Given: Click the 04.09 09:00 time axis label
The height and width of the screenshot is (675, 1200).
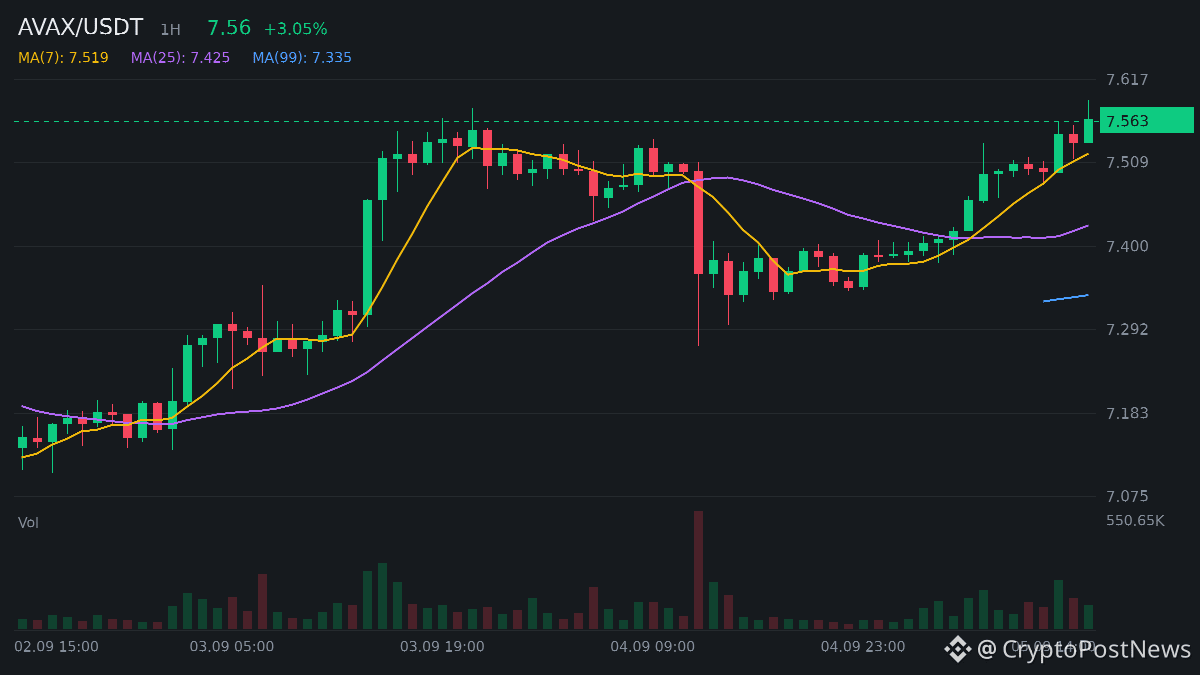Looking at the screenshot, I should 652,647.
